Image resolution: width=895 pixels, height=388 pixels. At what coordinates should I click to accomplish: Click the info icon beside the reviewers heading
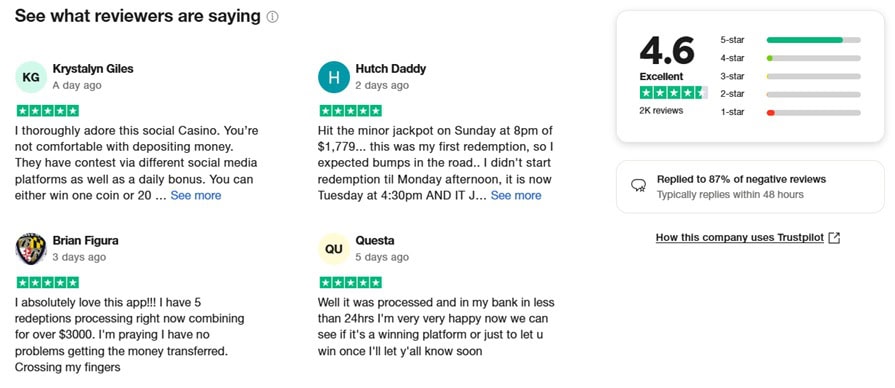click(x=273, y=17)
